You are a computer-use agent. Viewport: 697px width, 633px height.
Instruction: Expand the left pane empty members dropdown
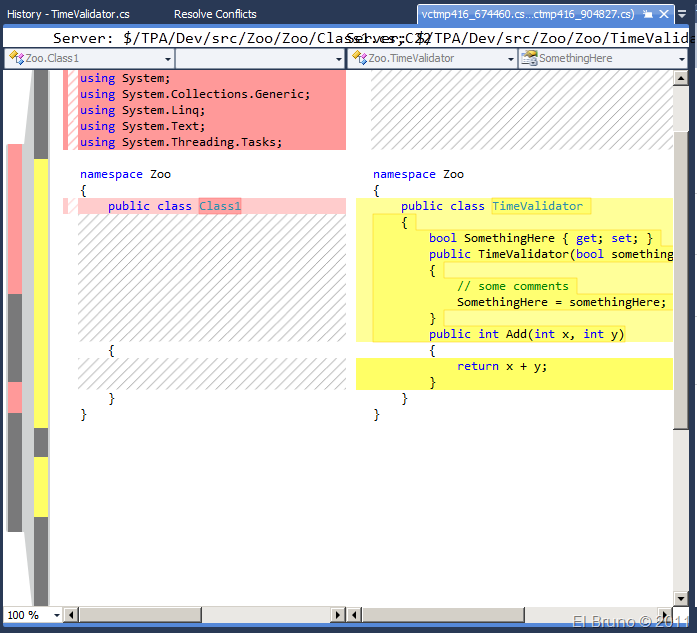(339, 59)
